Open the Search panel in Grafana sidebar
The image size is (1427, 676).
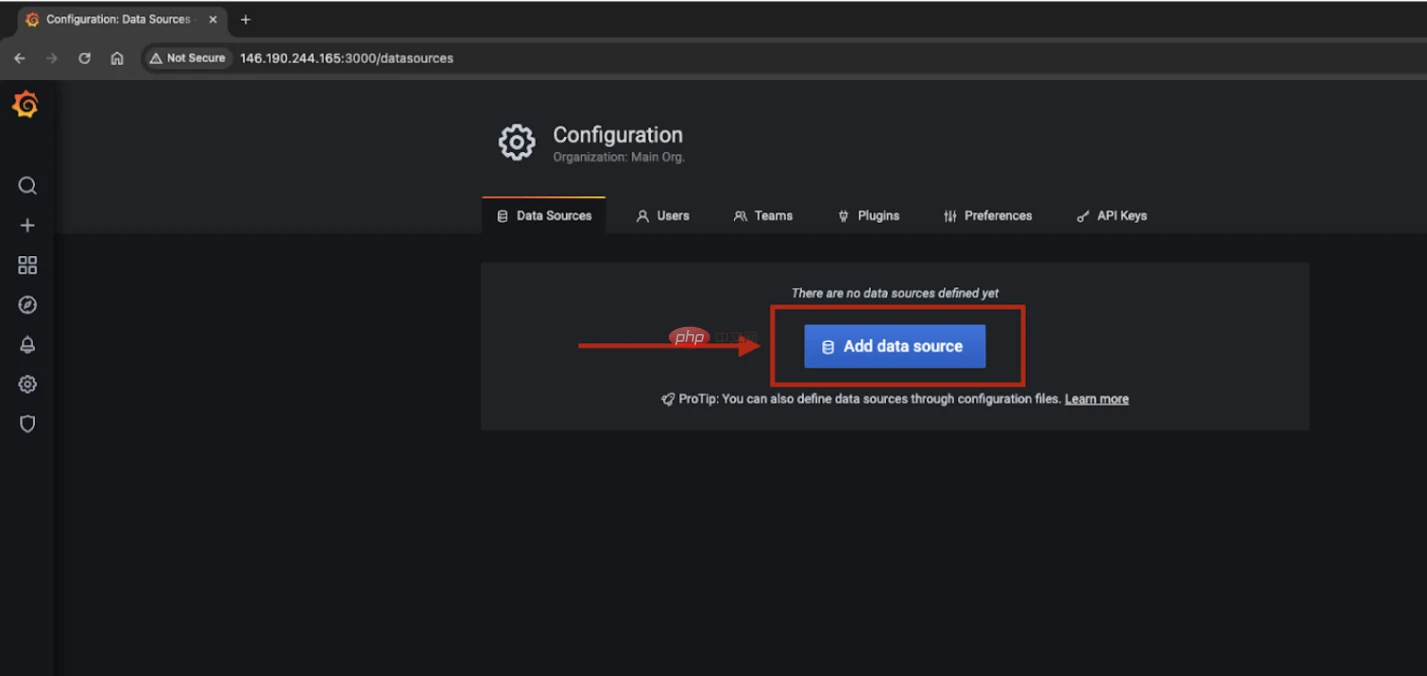pos(27,185)
